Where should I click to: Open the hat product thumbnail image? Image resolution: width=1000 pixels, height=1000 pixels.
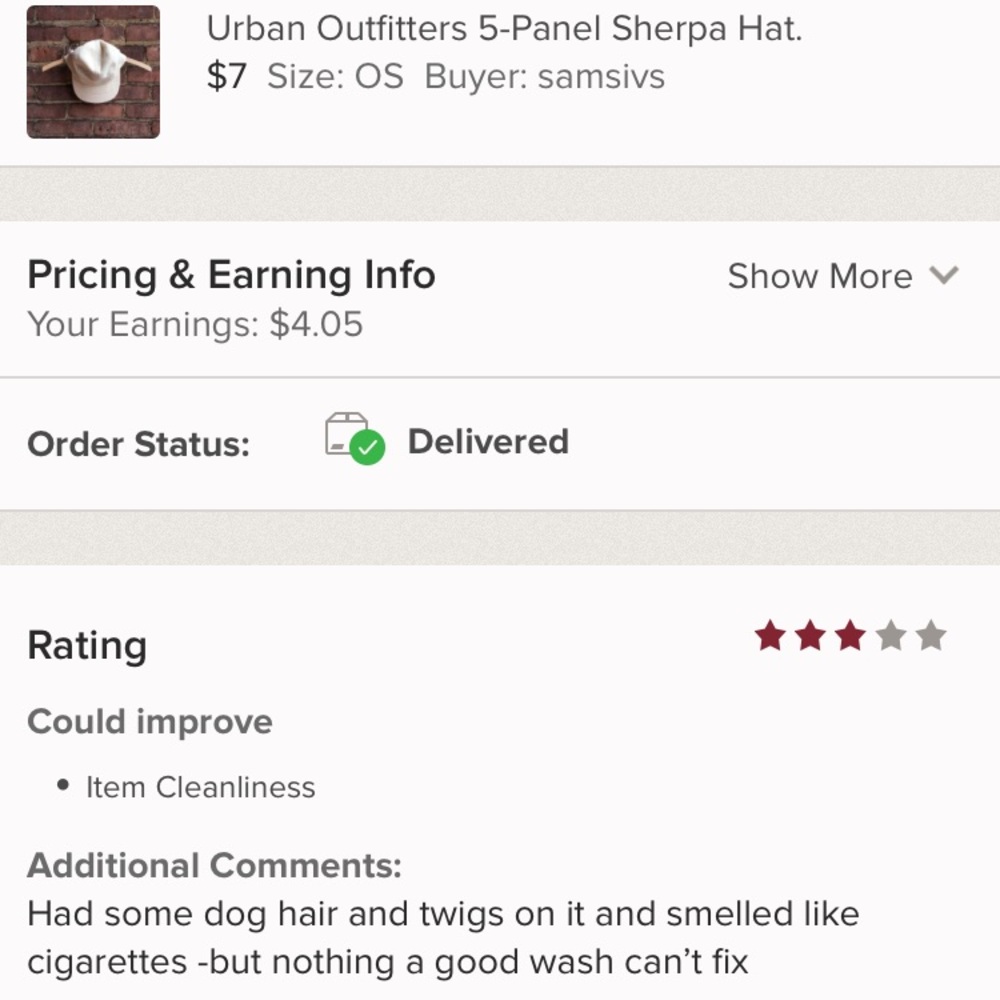click(92, 70)
